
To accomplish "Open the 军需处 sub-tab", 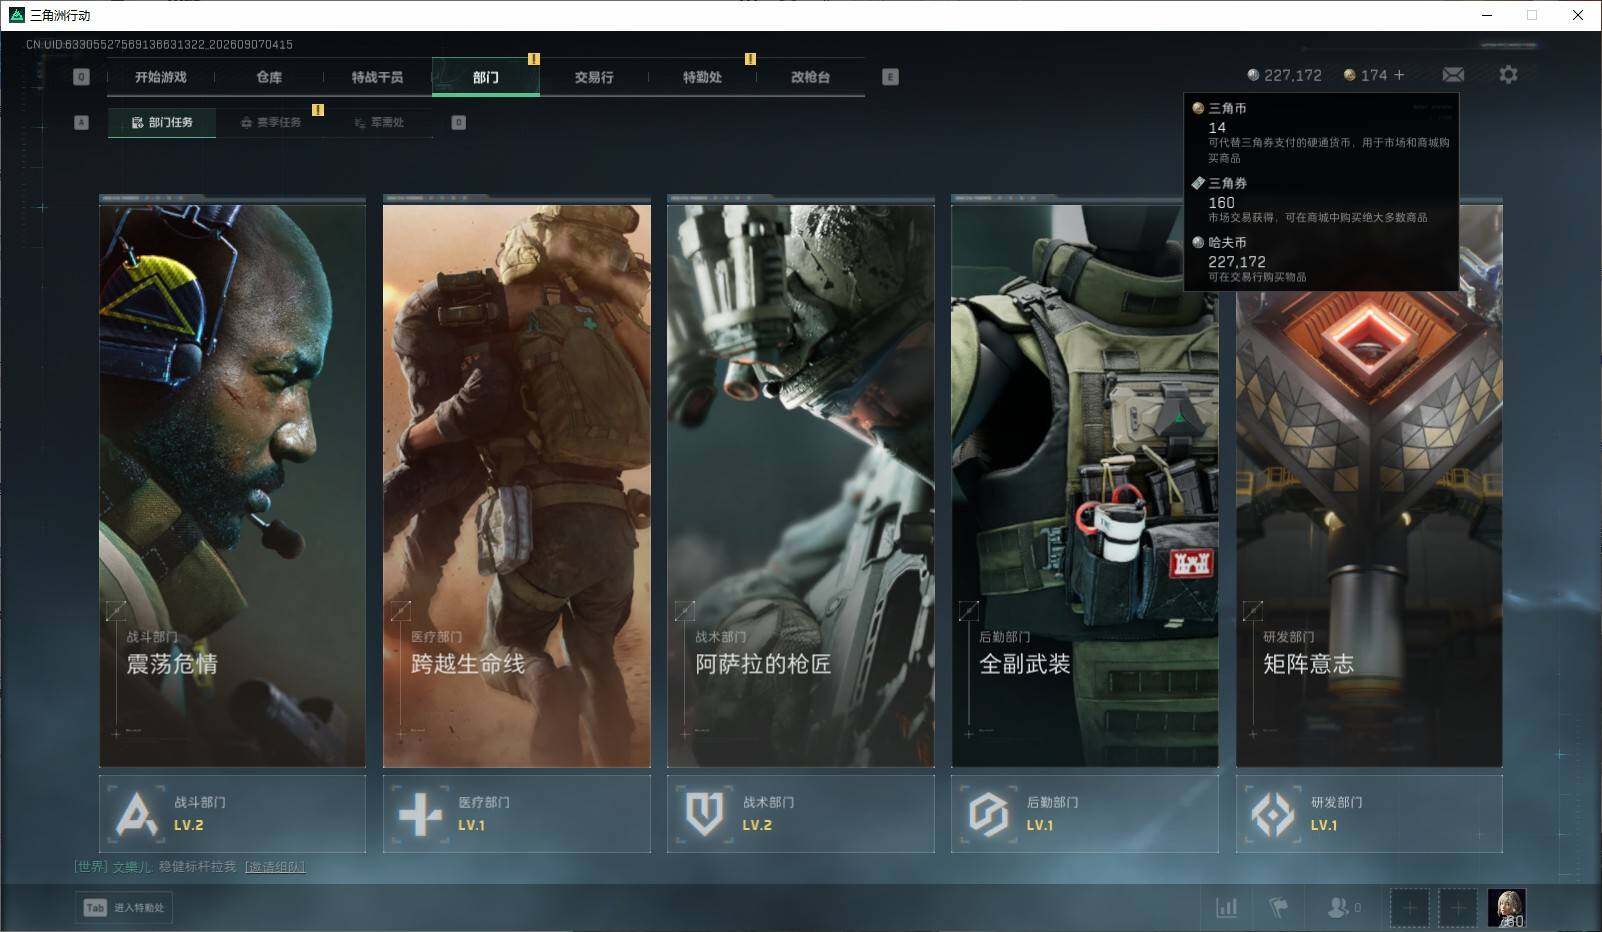I will (379, 122).
